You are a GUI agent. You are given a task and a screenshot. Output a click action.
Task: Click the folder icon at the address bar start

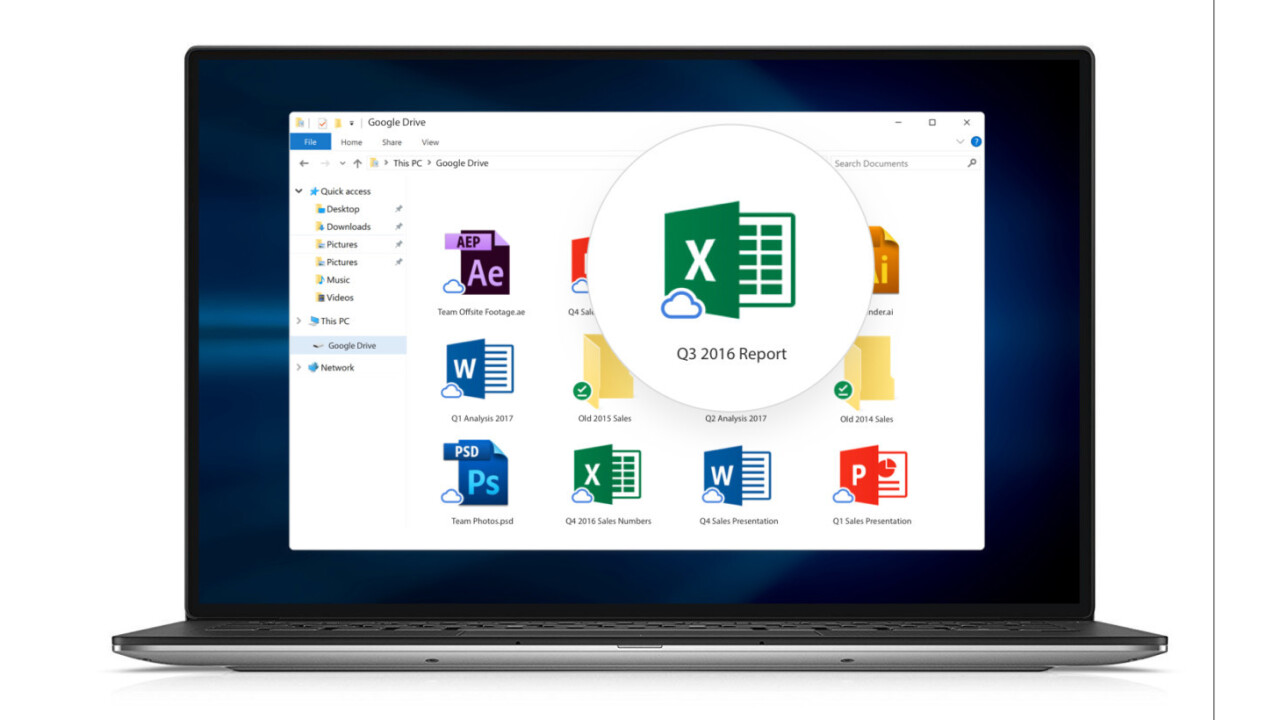(x=374, y=163)
